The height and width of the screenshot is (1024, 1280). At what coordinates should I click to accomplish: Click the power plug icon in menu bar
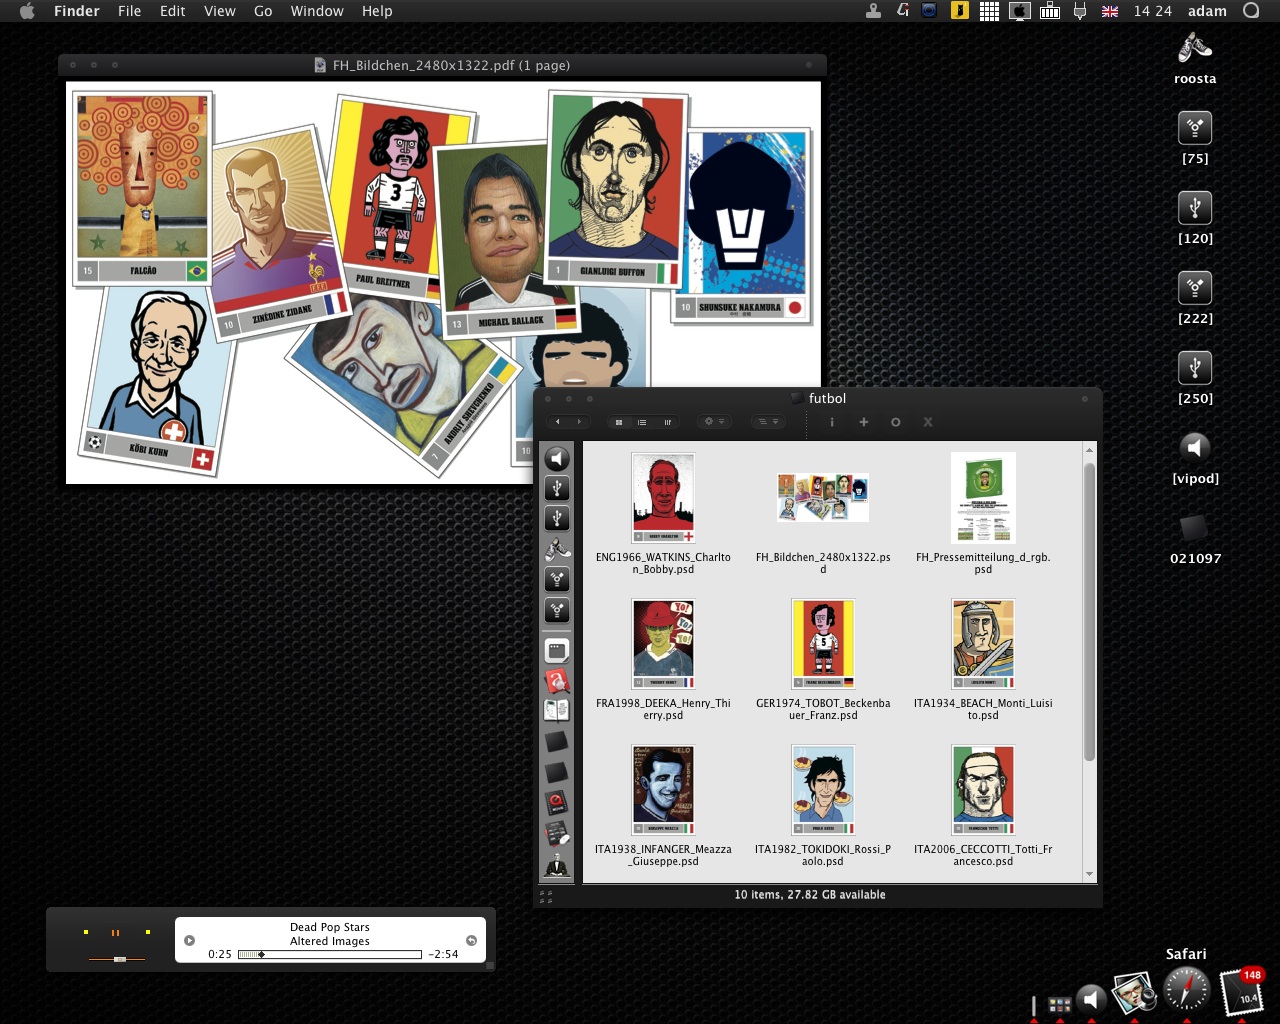tap(1080, 11)
